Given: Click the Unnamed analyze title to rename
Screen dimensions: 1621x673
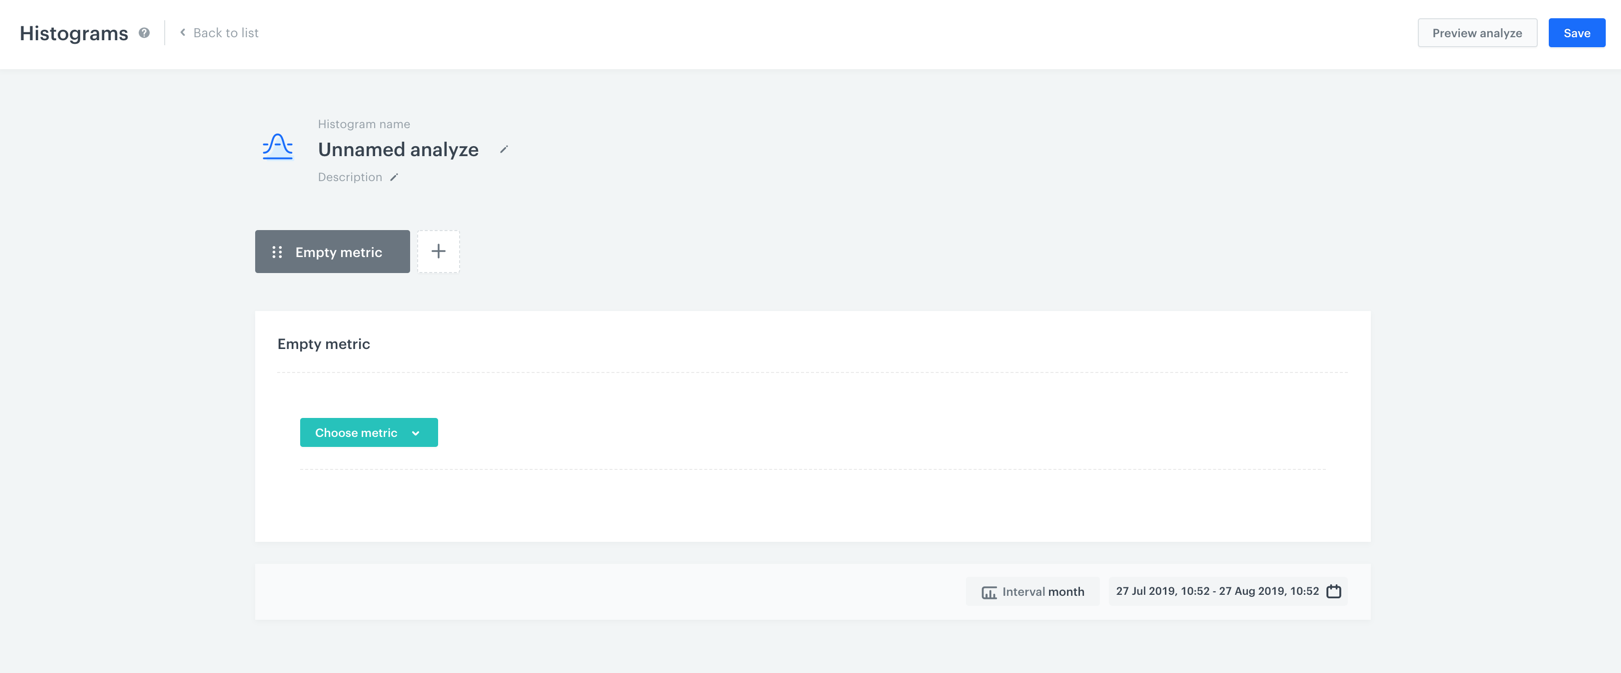Looking at the screenshot, I should tap(398, 150).
